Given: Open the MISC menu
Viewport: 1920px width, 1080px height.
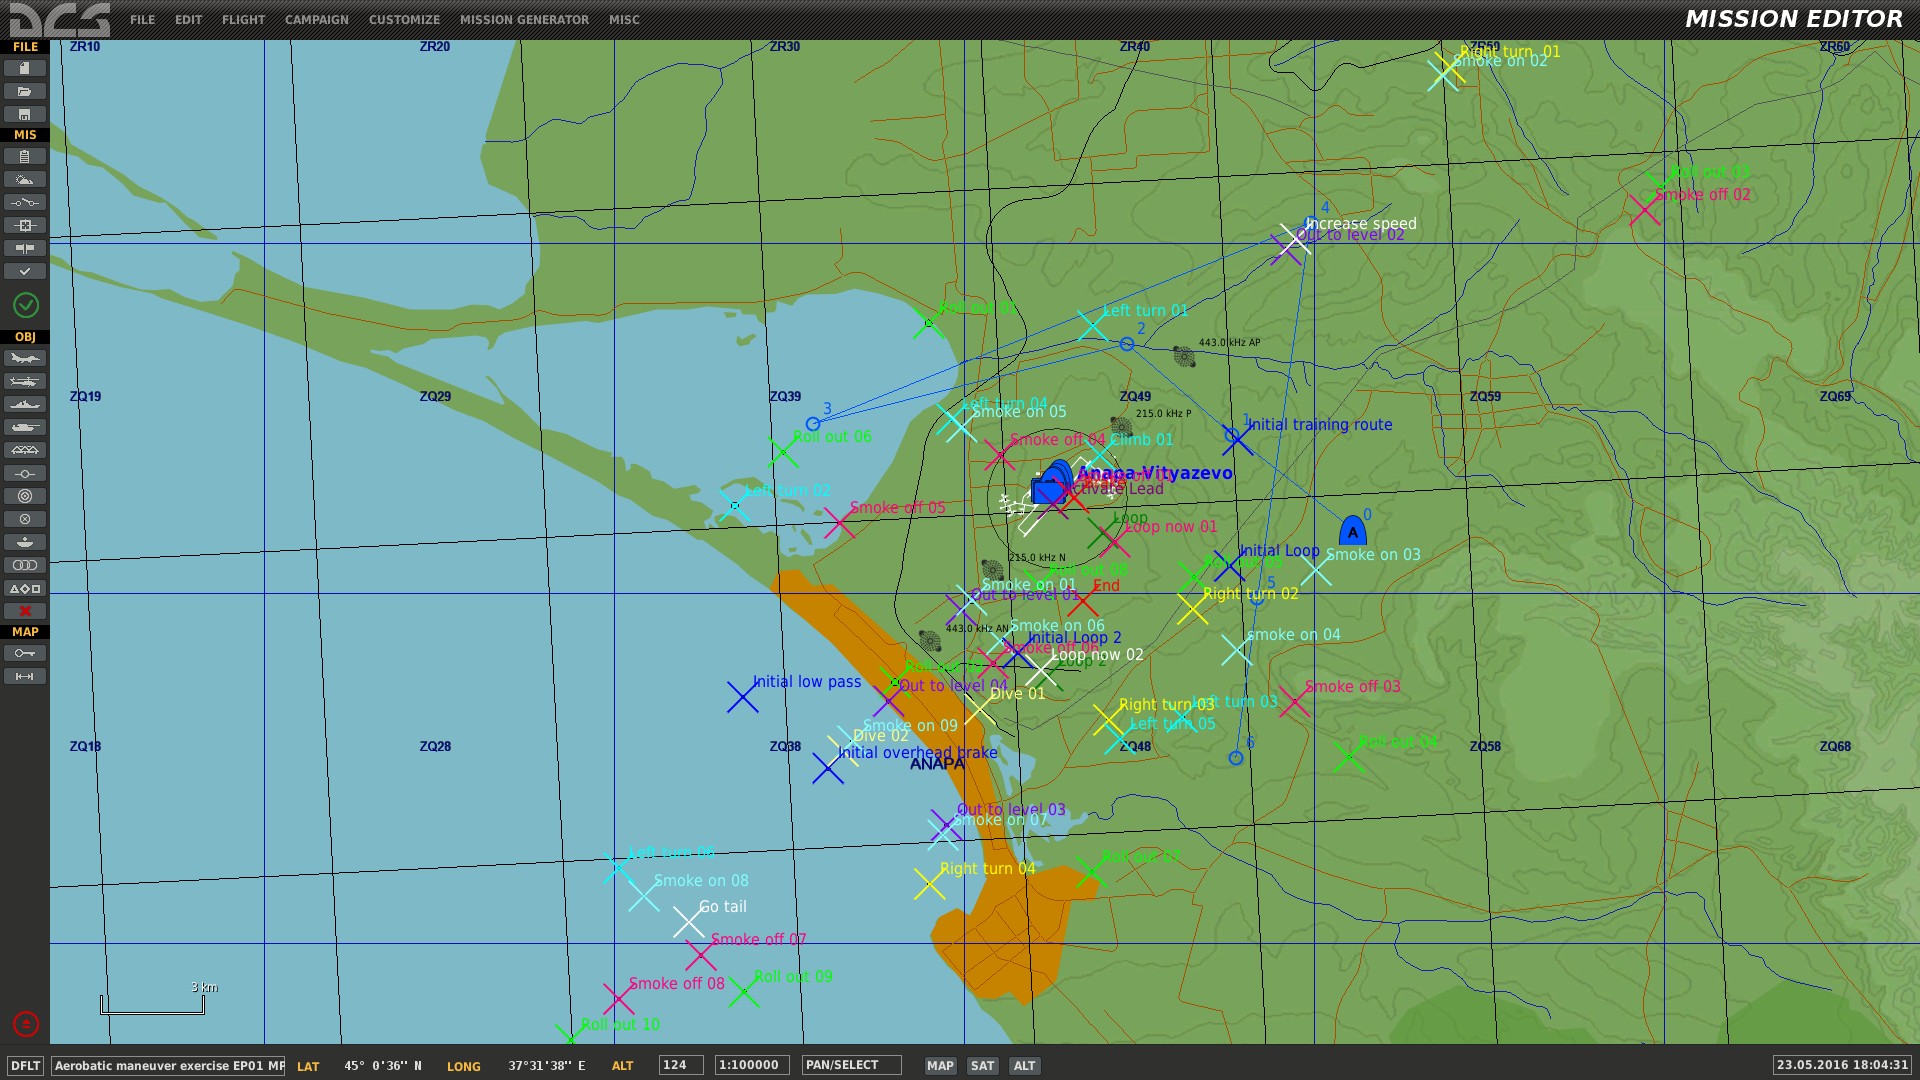Looking at the screenshot, I should coord(624,19).
